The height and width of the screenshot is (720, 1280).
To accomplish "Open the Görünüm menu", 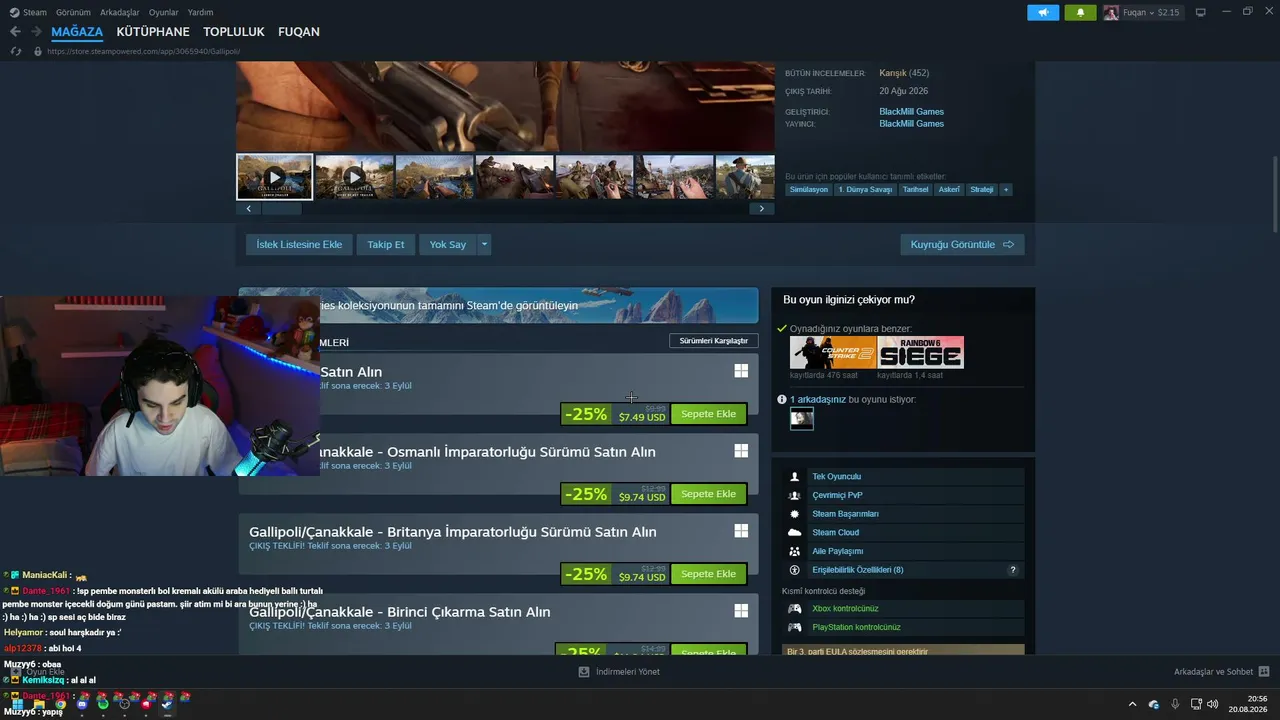I will coord(73,12).
